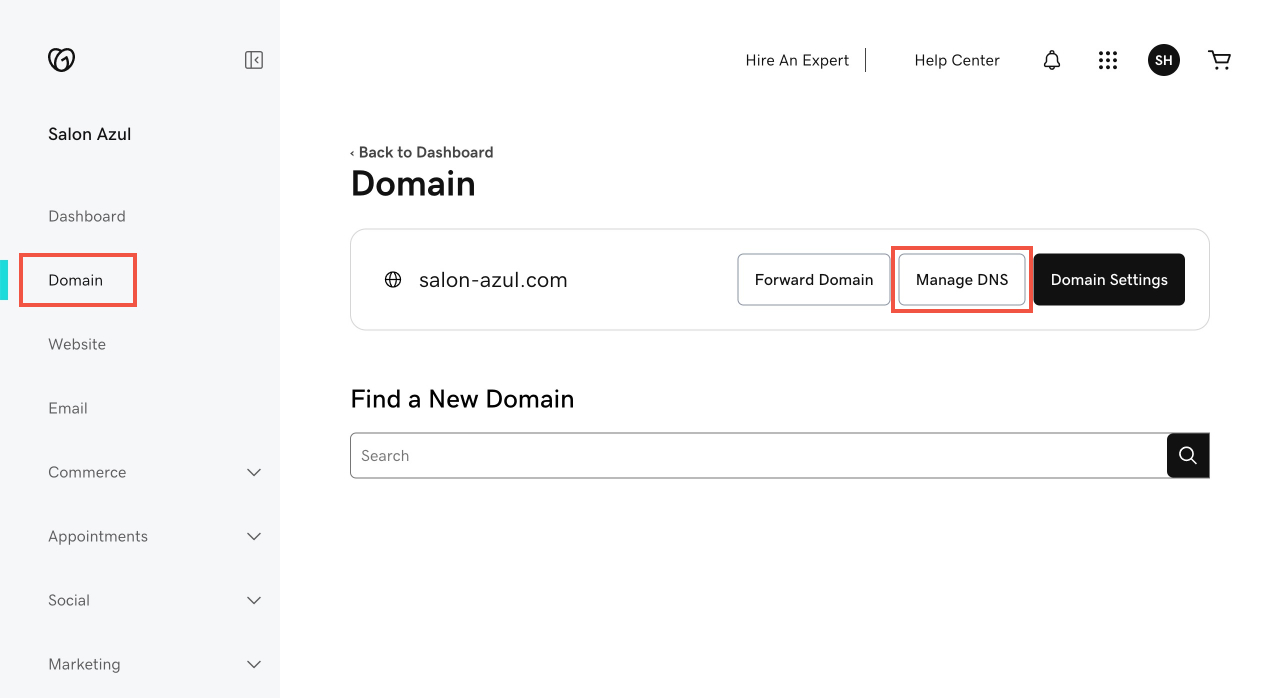Open the apps grid menu

point(1107,60)
